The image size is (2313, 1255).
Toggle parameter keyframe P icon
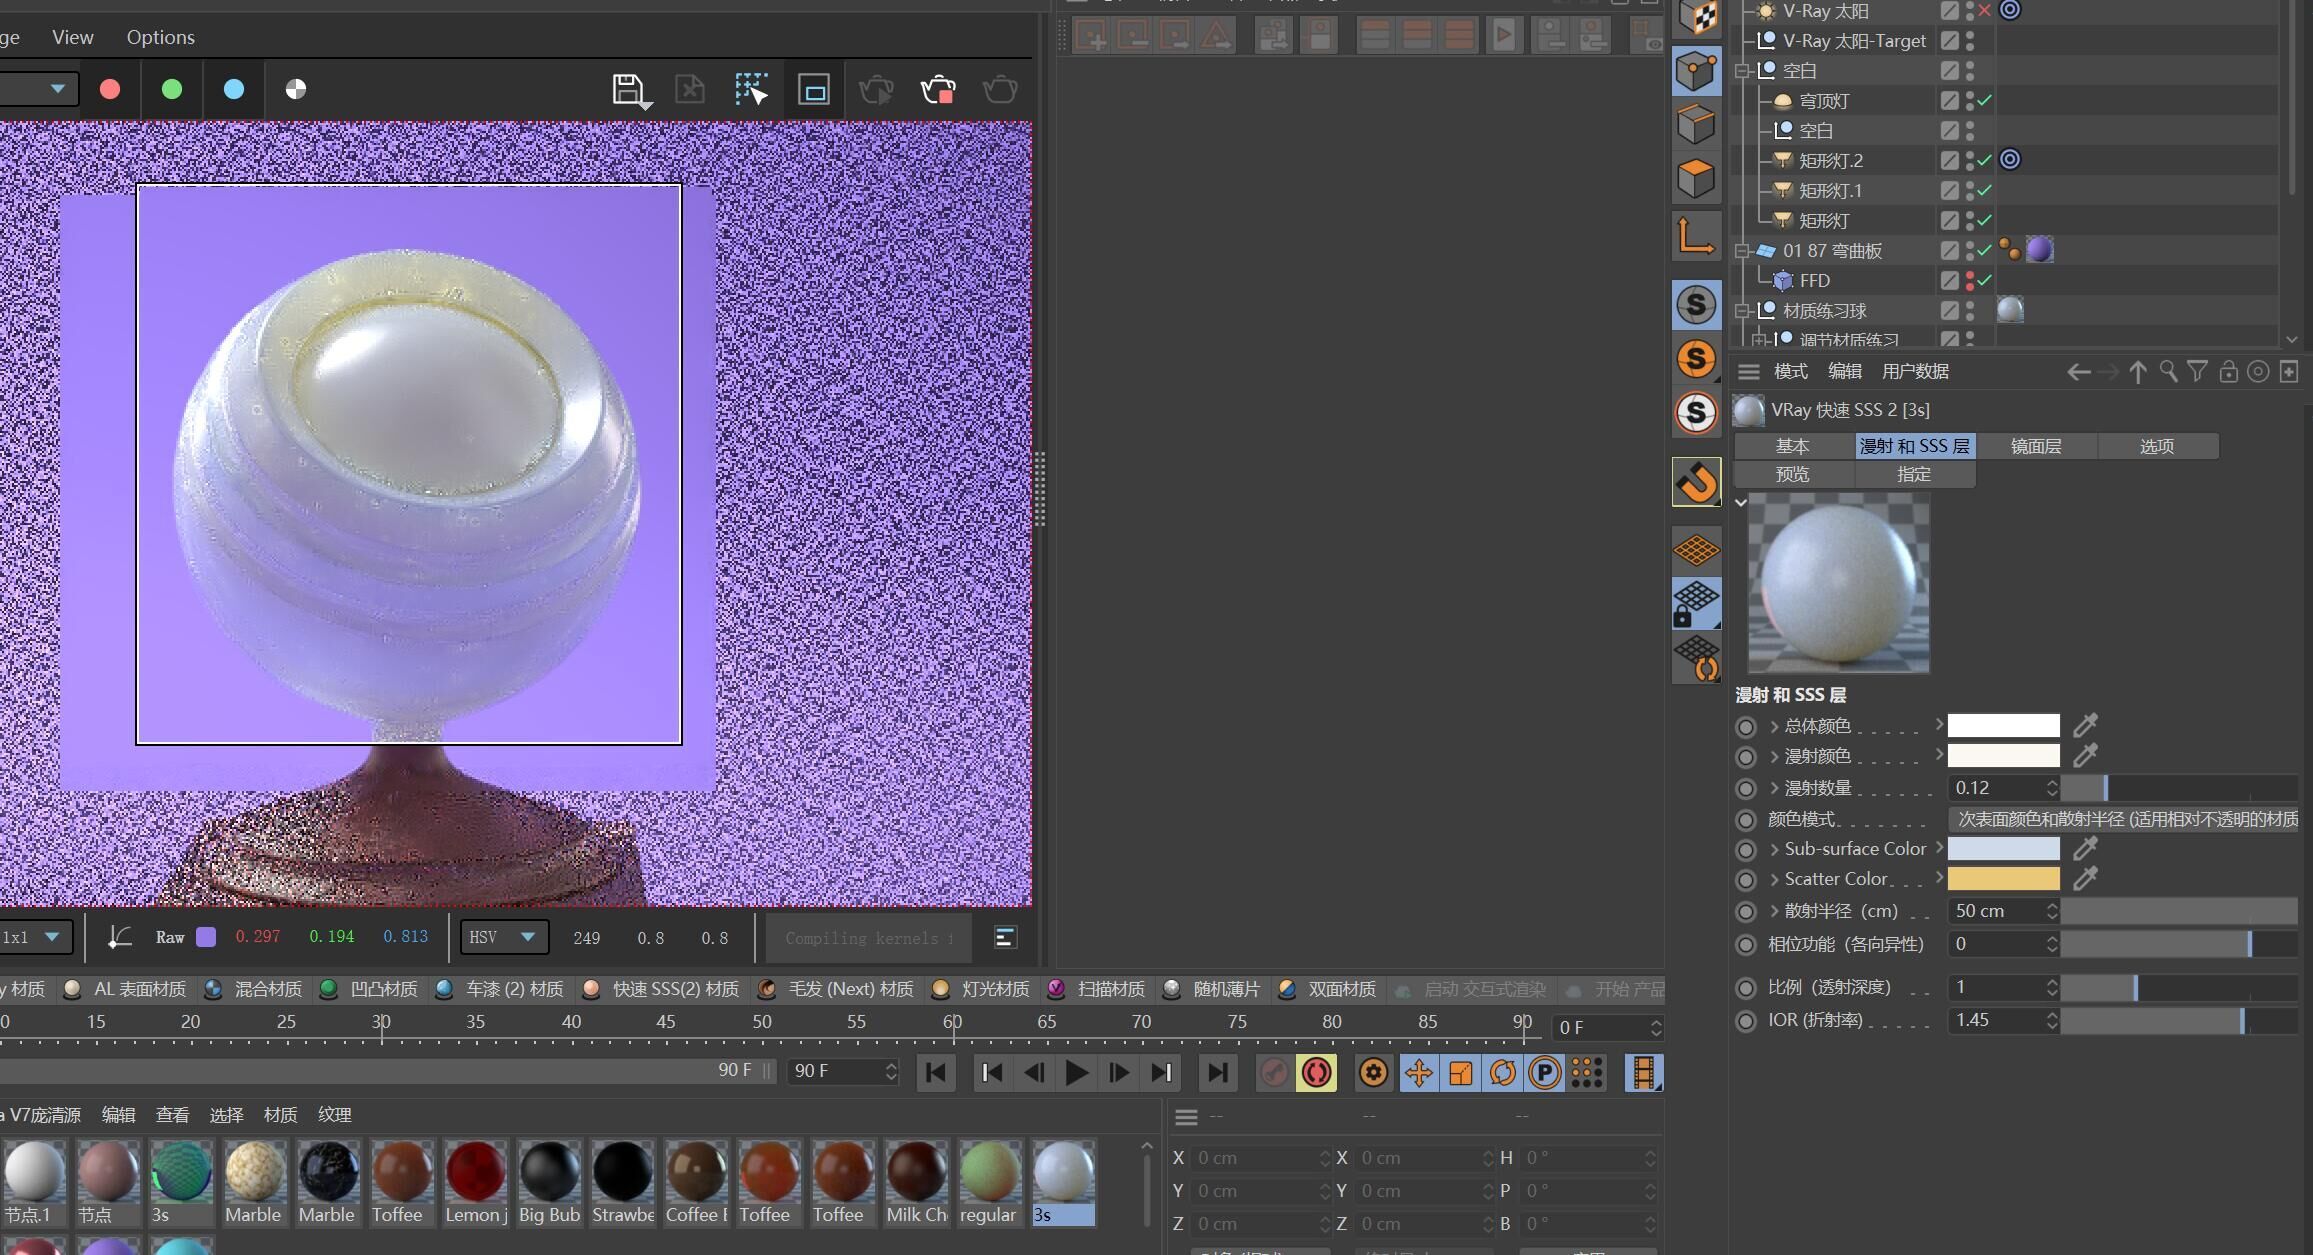coord(1544,1072)
